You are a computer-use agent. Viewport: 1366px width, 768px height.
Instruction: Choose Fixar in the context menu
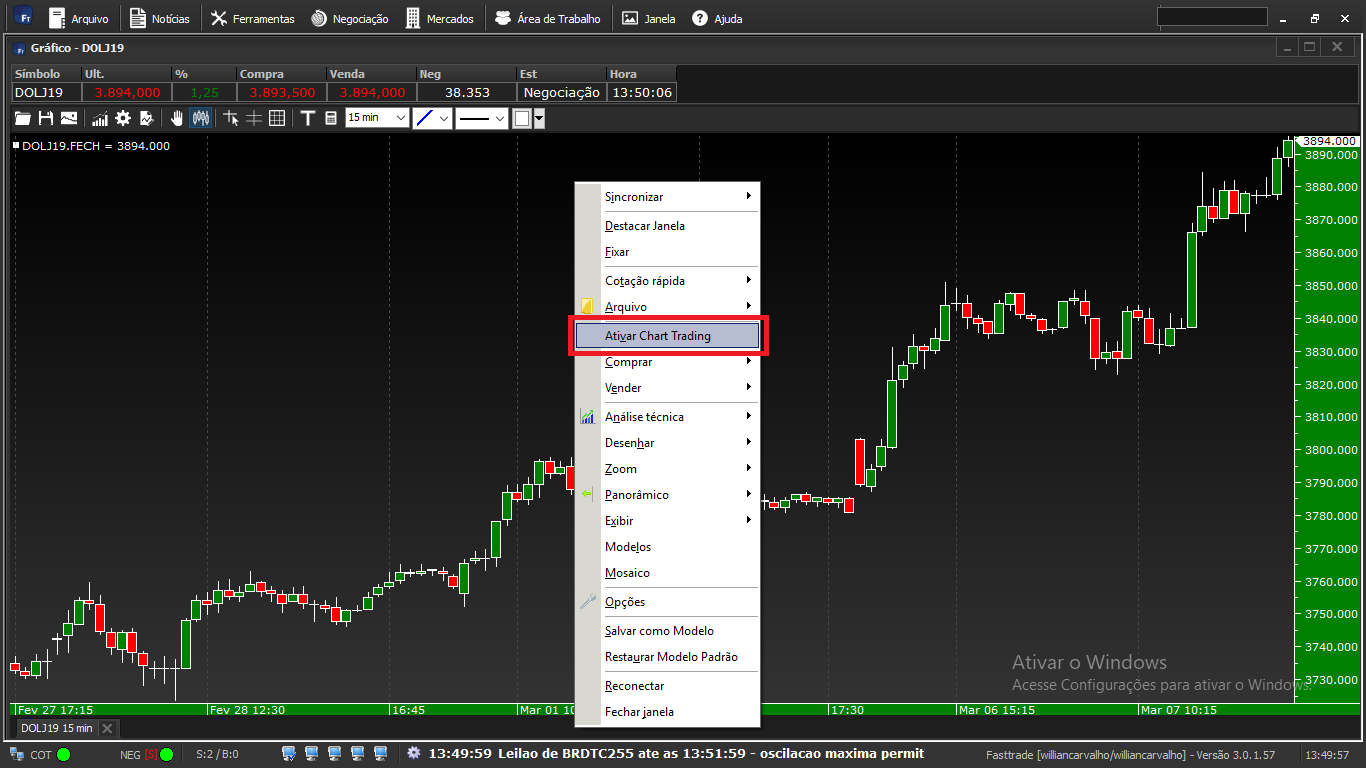click(667, 252)
